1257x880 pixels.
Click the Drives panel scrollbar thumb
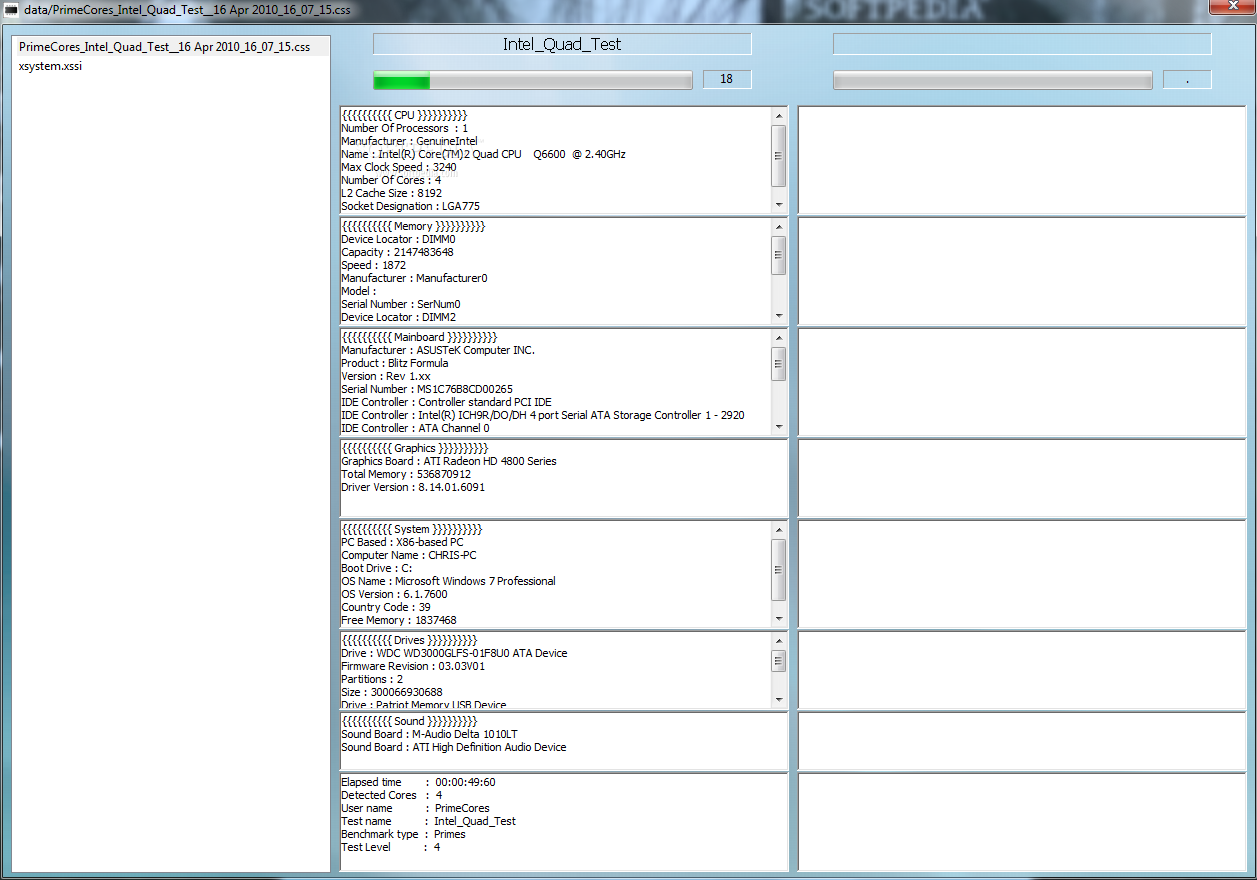[779, 661]
